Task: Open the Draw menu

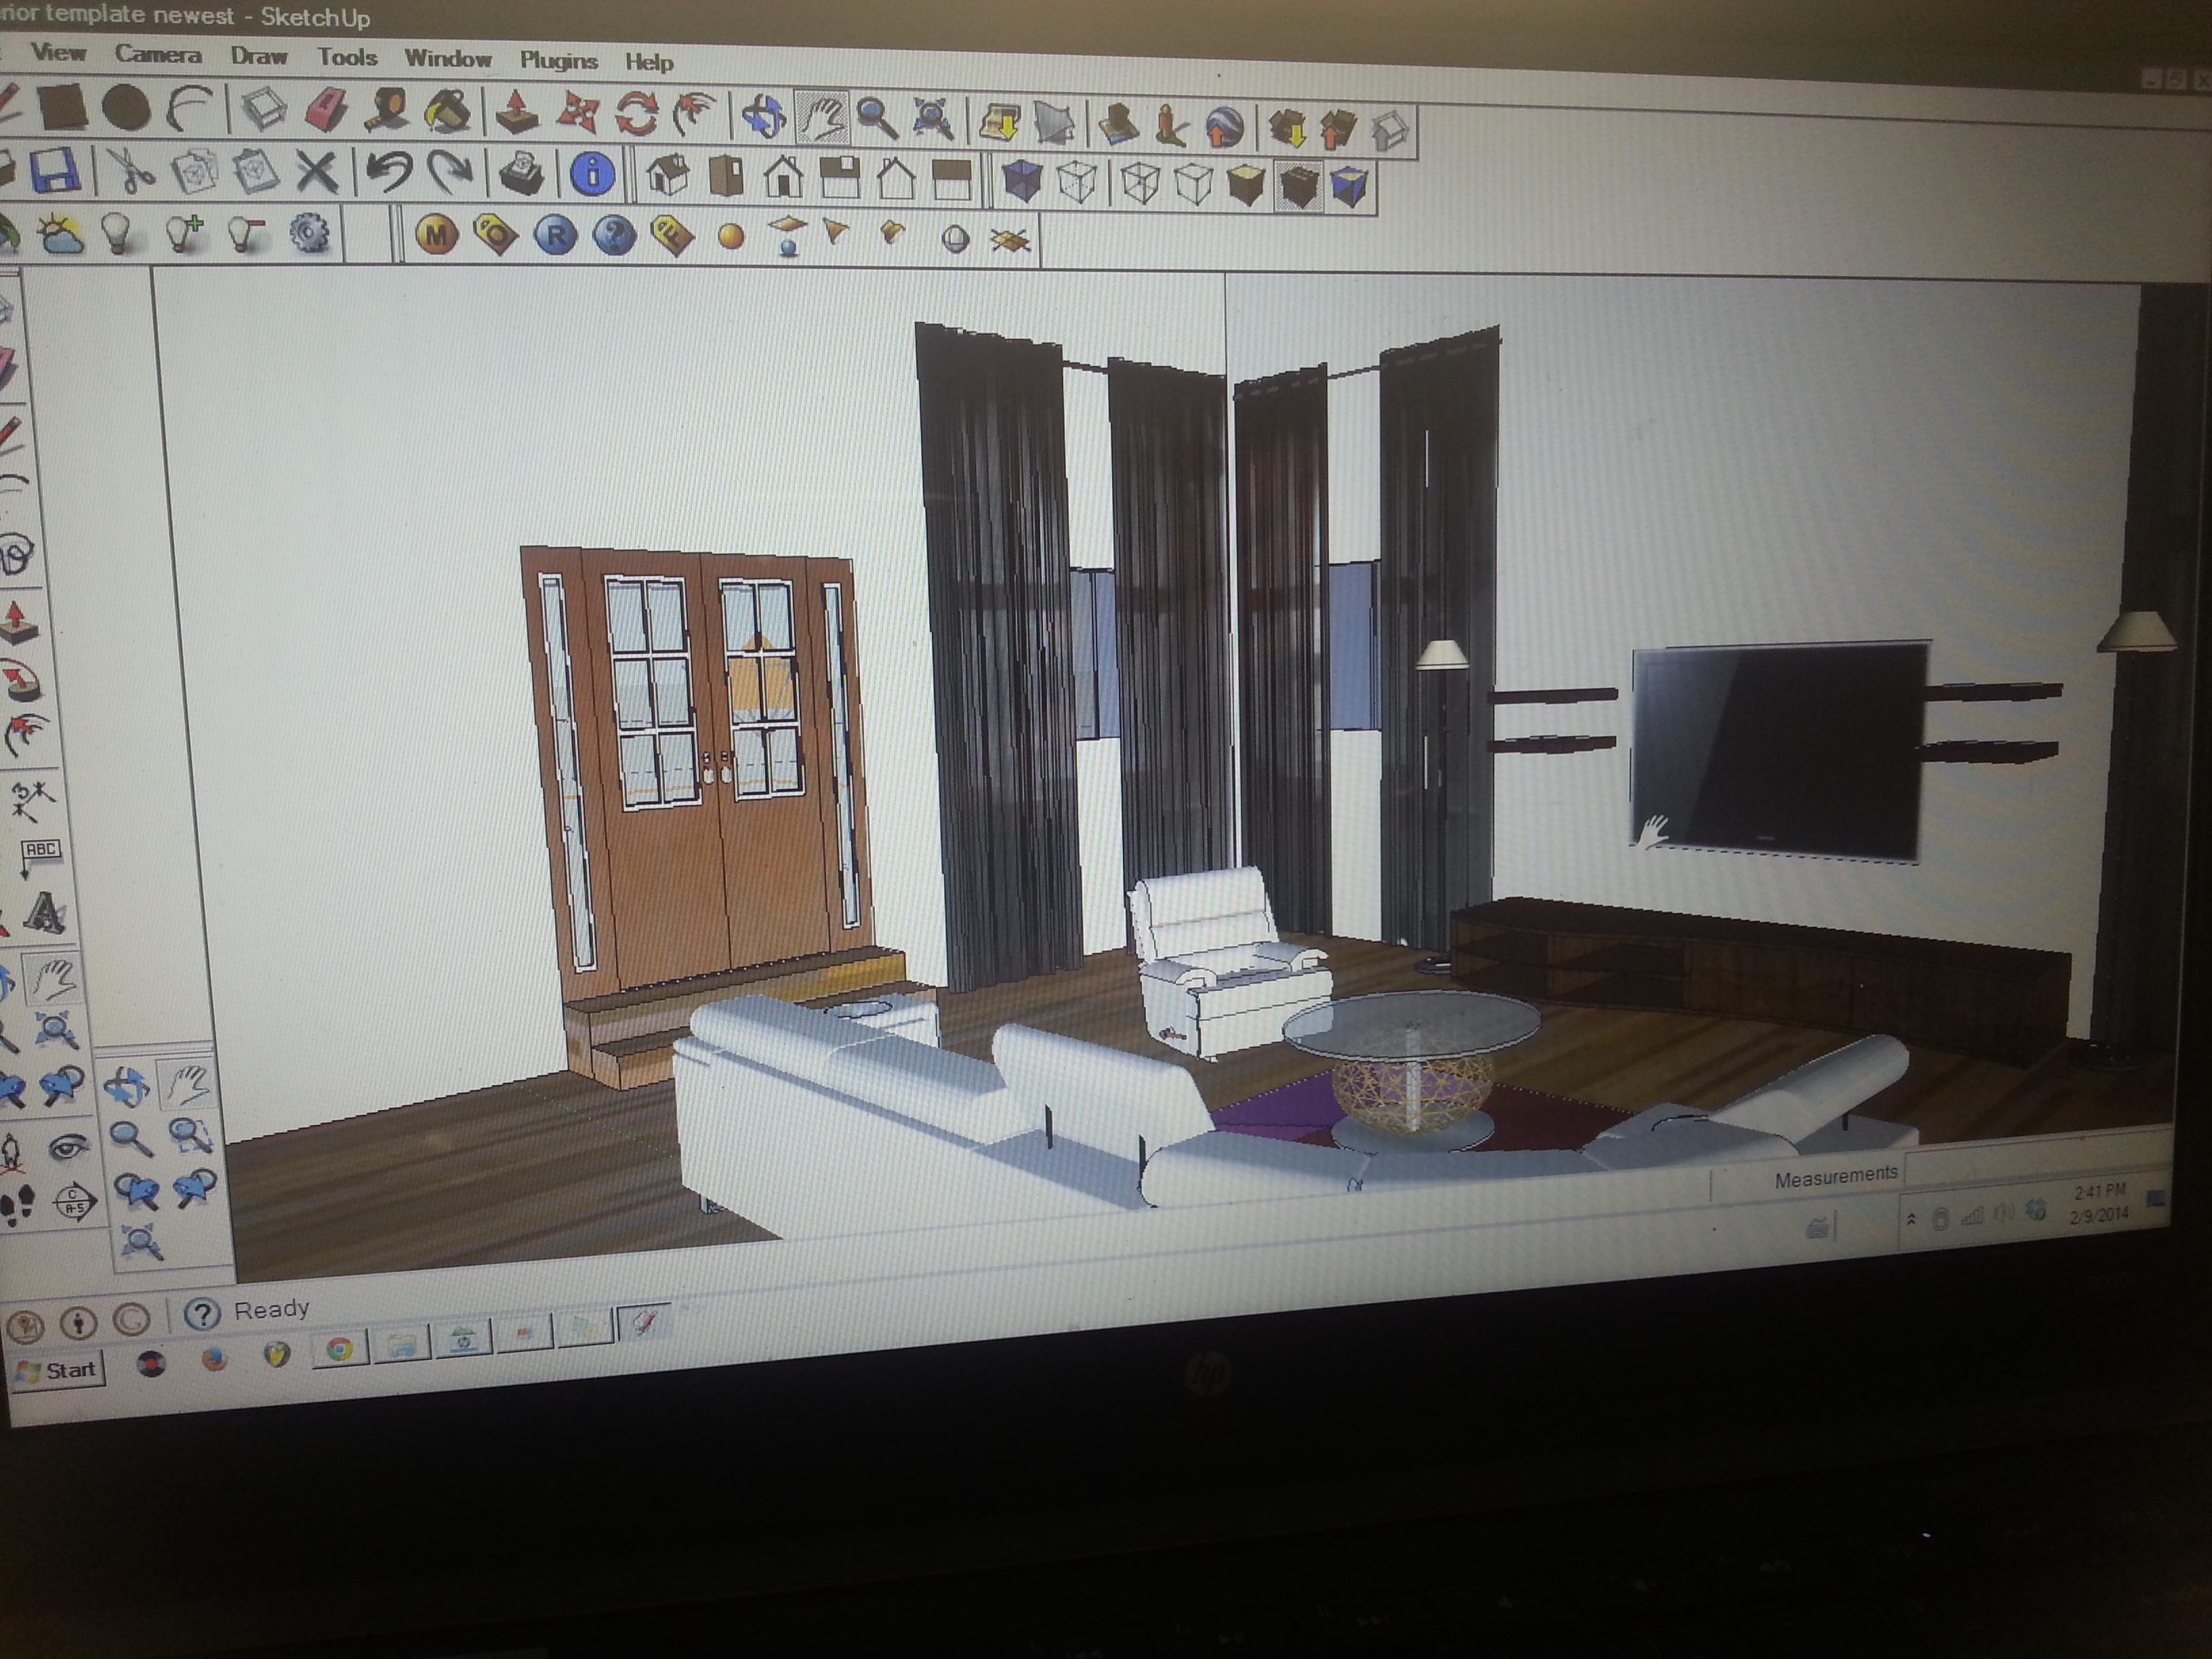Action: (x=259, y=56)
